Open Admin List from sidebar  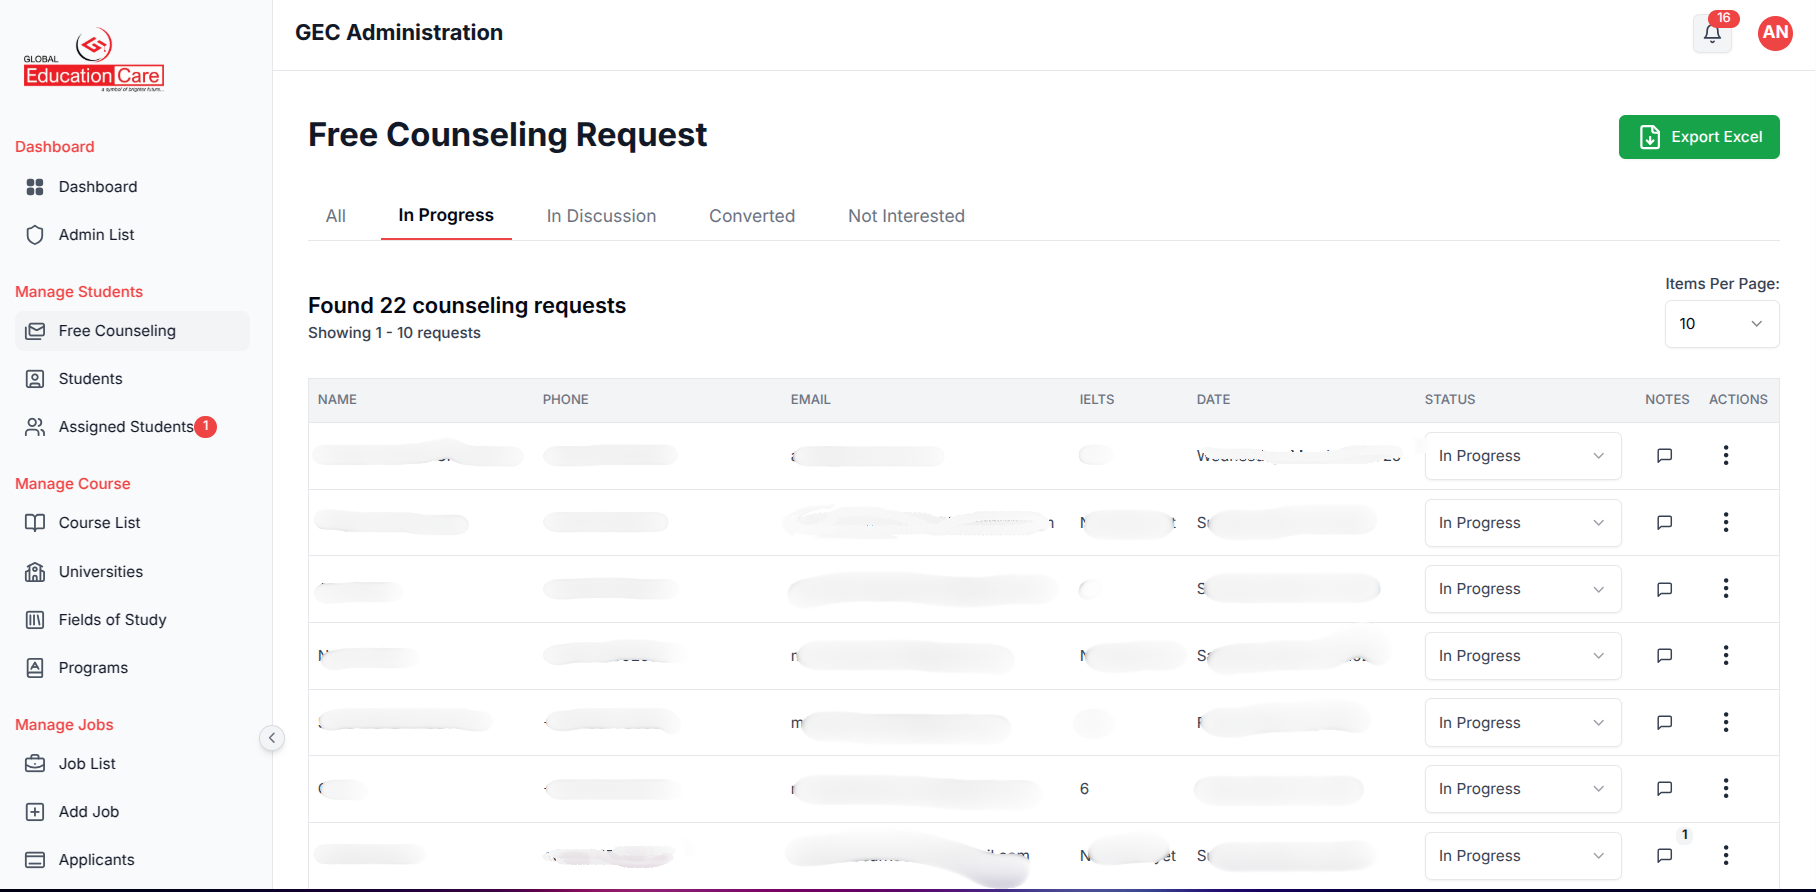click(x=96, y=235)
